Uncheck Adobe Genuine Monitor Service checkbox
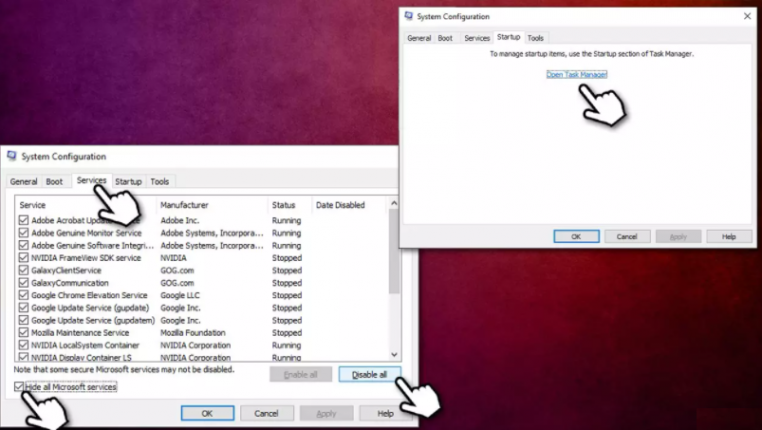 click(23, 233)
